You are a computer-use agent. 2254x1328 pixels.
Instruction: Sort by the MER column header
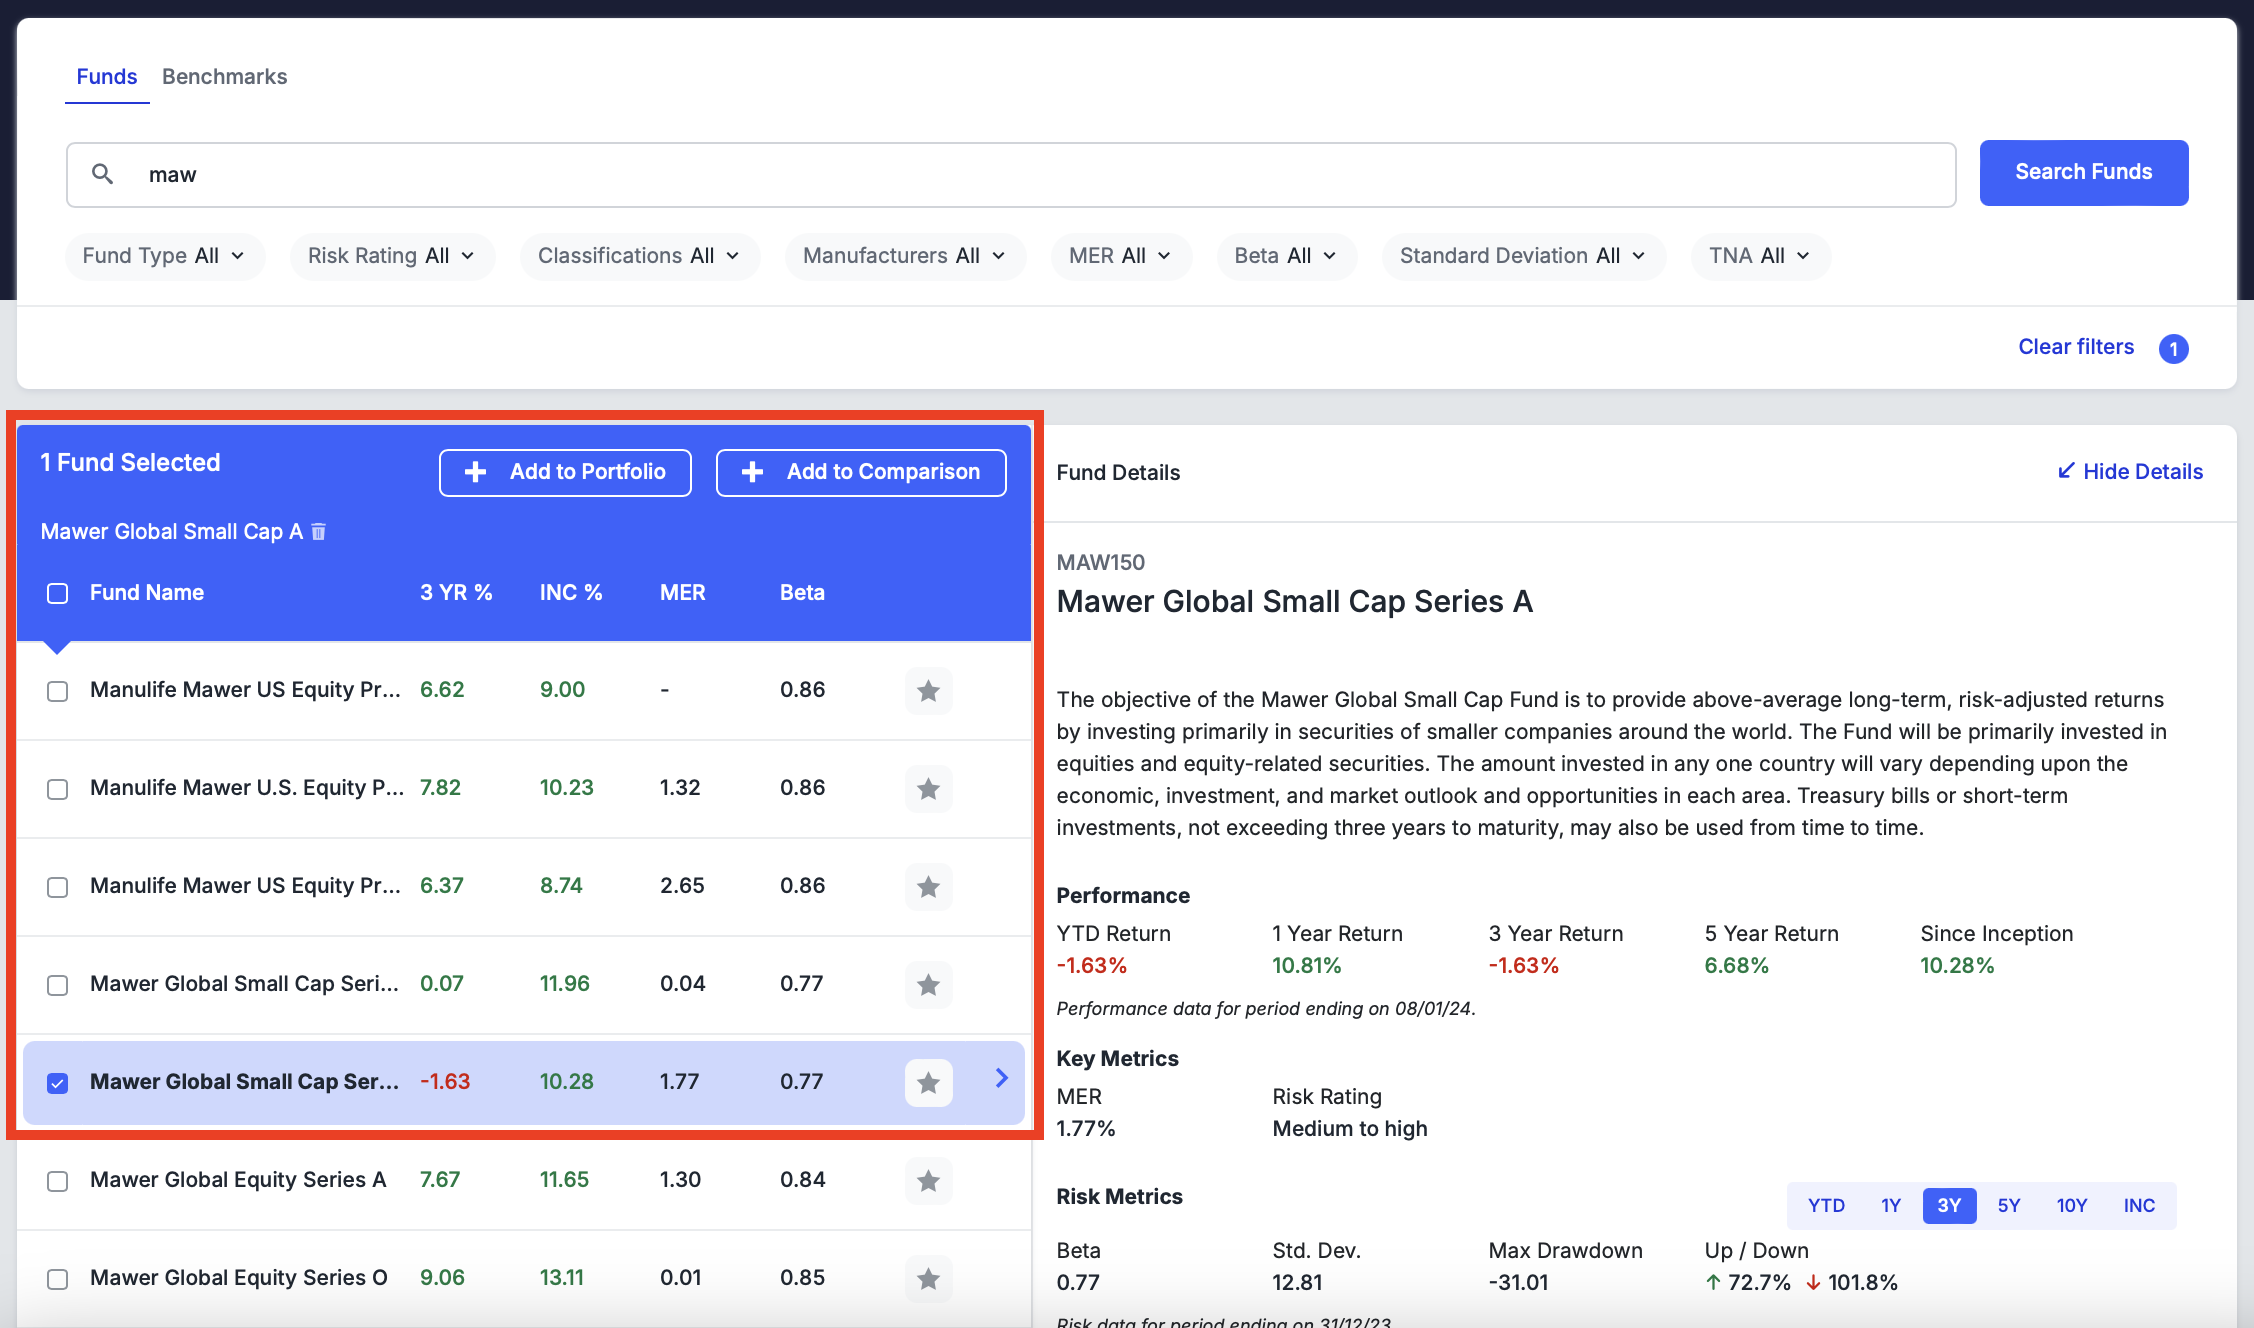pos(683,593)
